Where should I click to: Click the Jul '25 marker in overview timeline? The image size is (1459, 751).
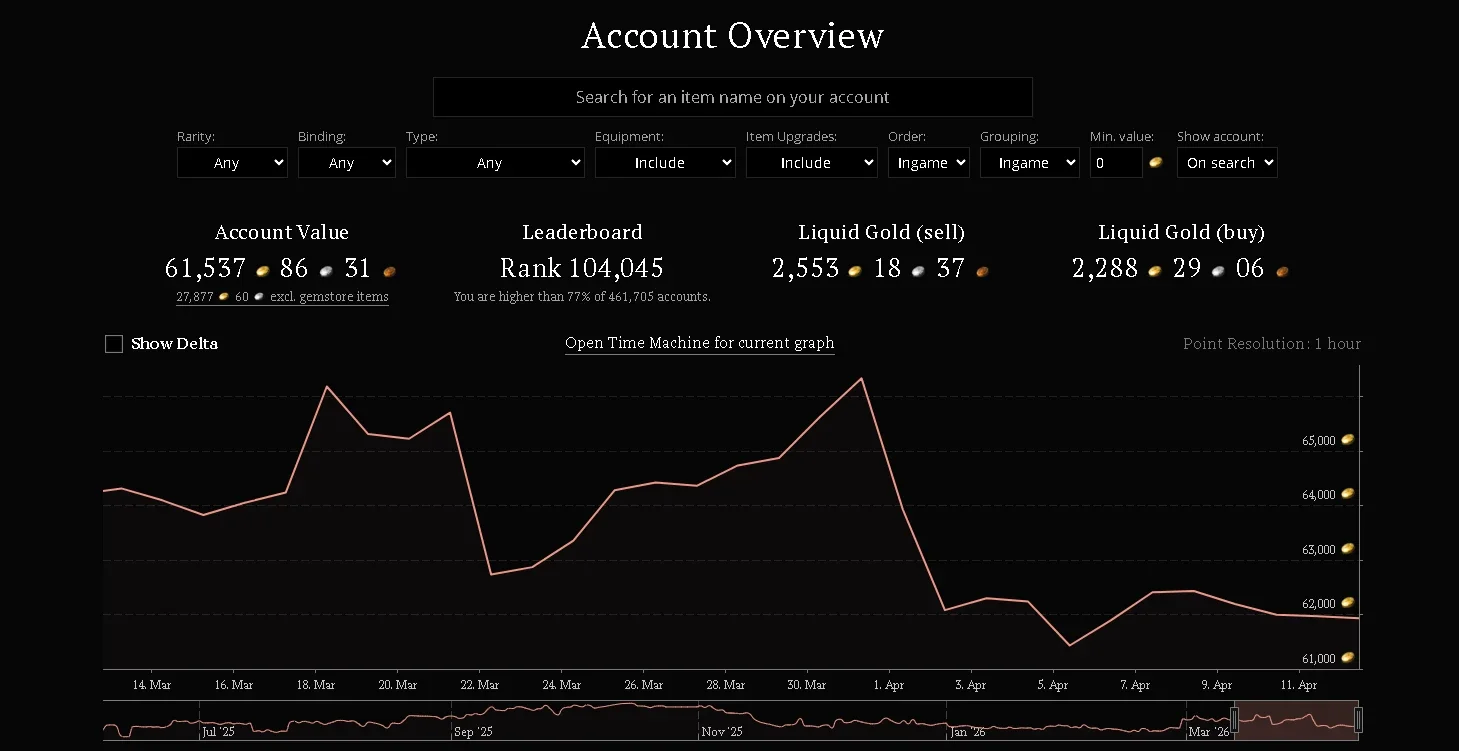218,732
